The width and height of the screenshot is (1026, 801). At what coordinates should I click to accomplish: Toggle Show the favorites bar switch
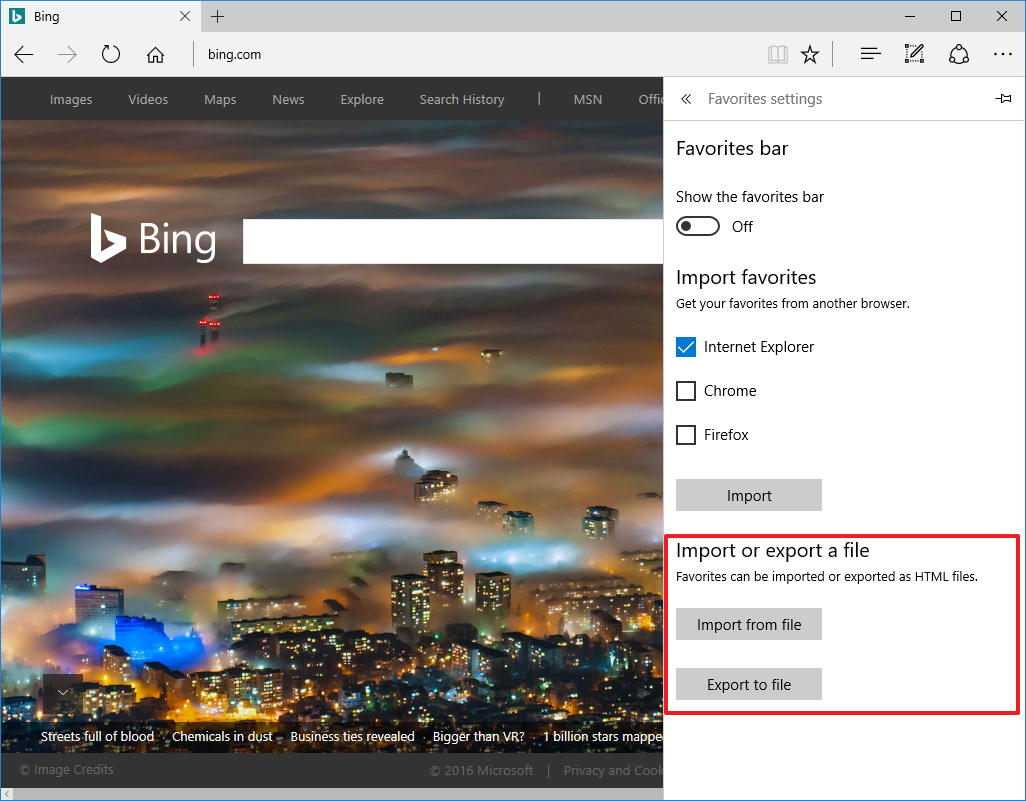click(x=698, y=226)
